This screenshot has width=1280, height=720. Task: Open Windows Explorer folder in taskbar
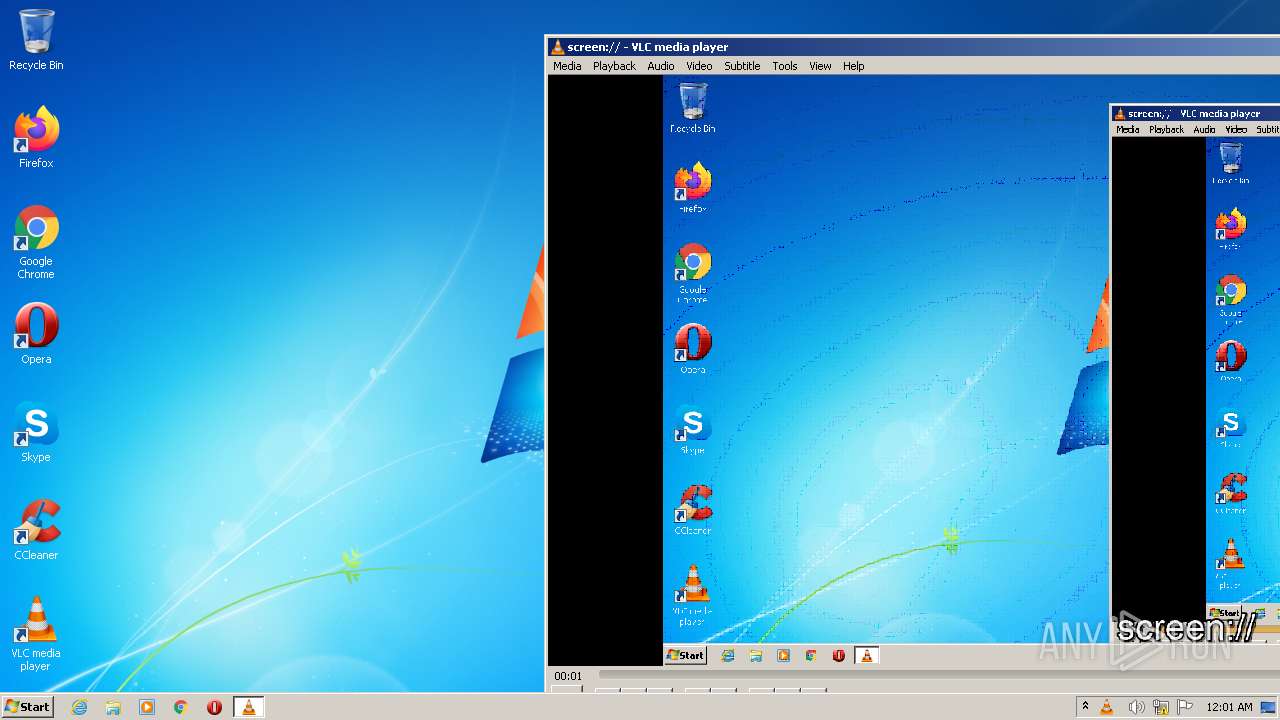point(113,707)
